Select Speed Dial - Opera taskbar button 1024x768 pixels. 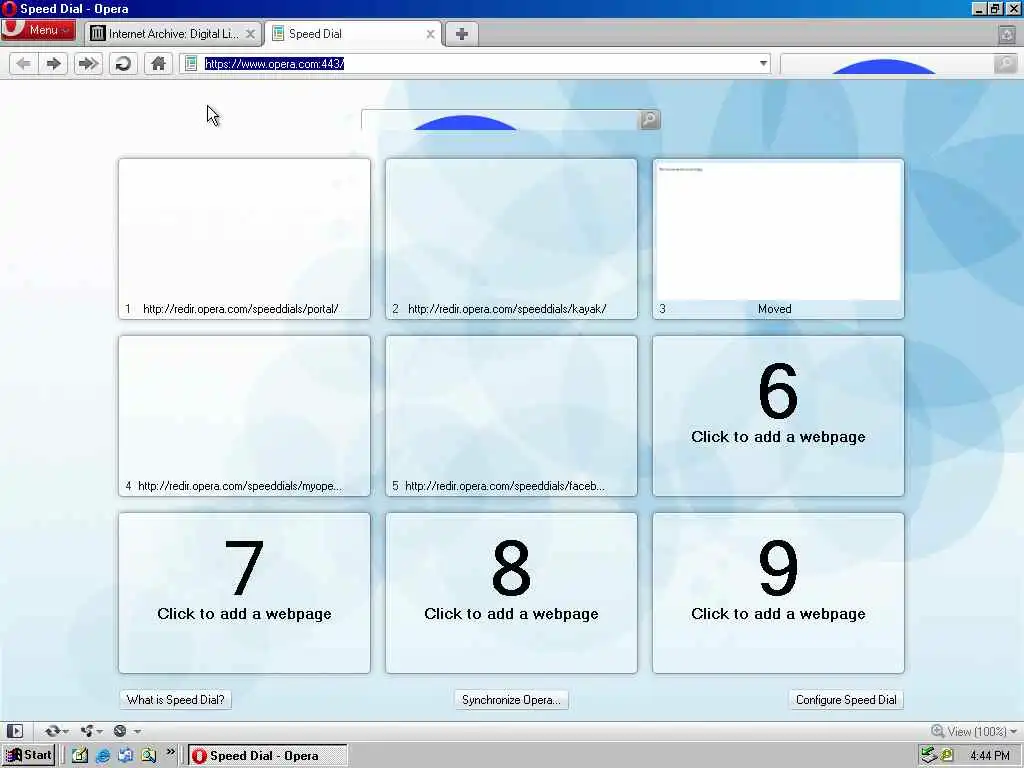268,756
